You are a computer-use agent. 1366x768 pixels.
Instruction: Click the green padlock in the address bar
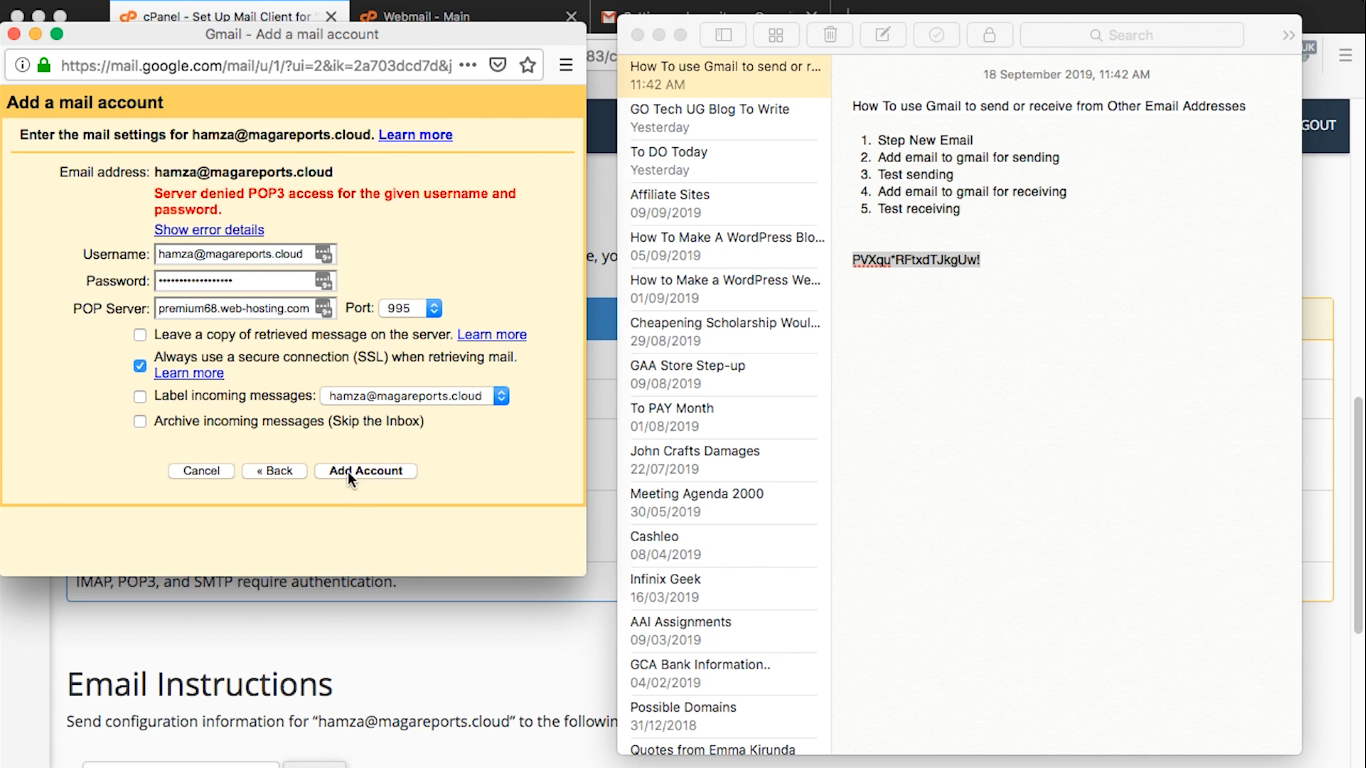pyautogui.click(x=44, y=65)
